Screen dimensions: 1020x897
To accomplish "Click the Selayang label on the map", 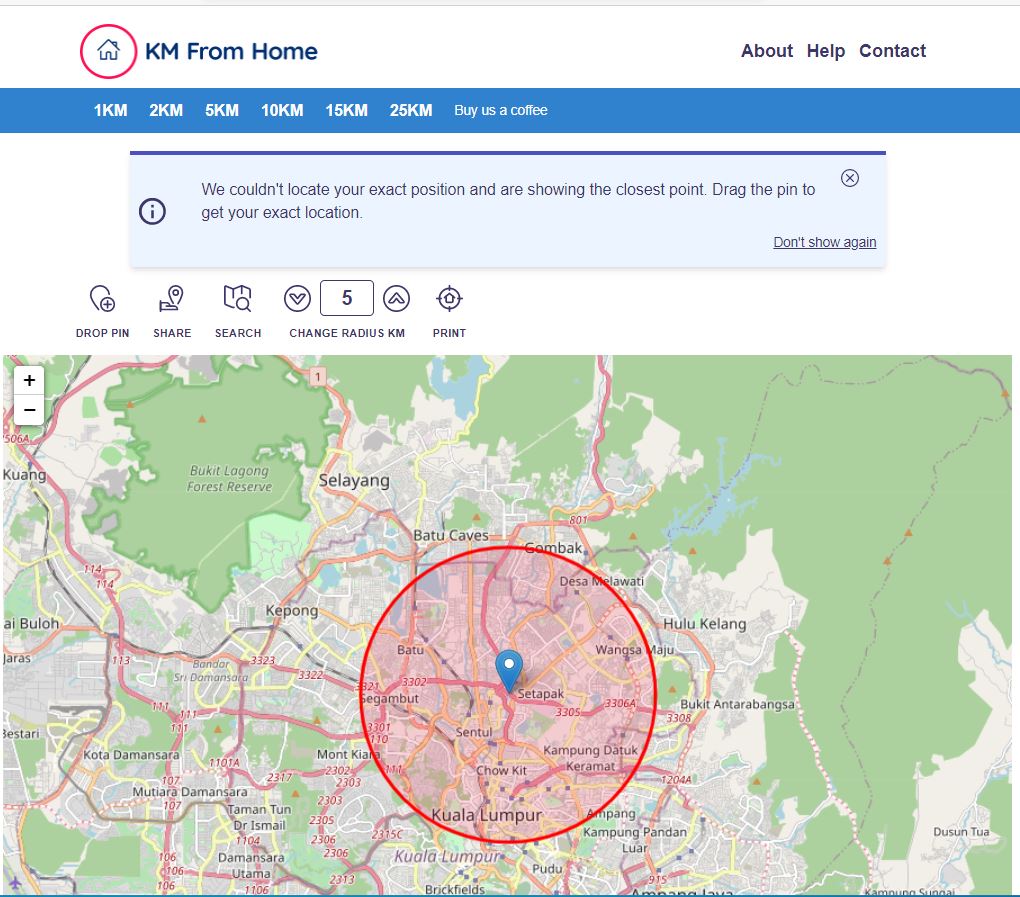I will pyautogui.click(x=354, y=481).
